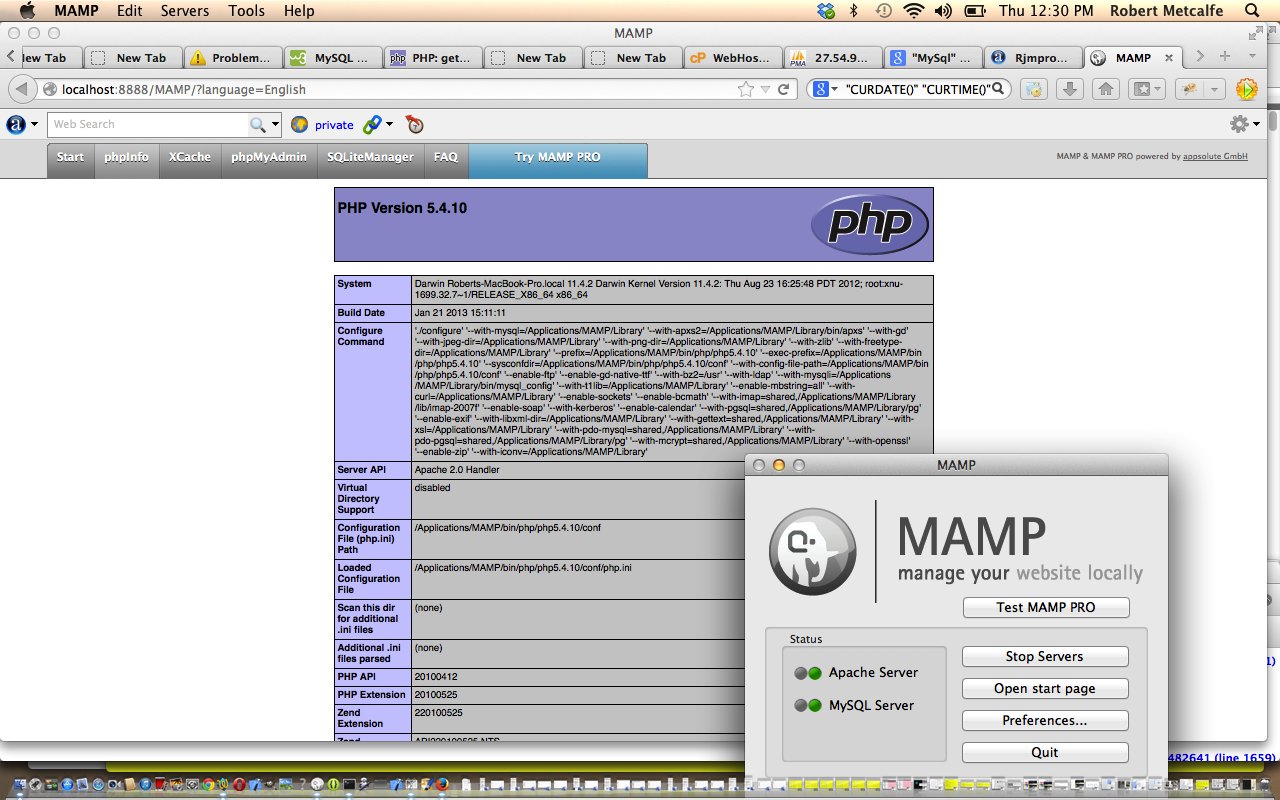The height and width of the screenshot is (800, 1280).
Task: Open a new tab with the plus button
Action: click(1224, 57)
